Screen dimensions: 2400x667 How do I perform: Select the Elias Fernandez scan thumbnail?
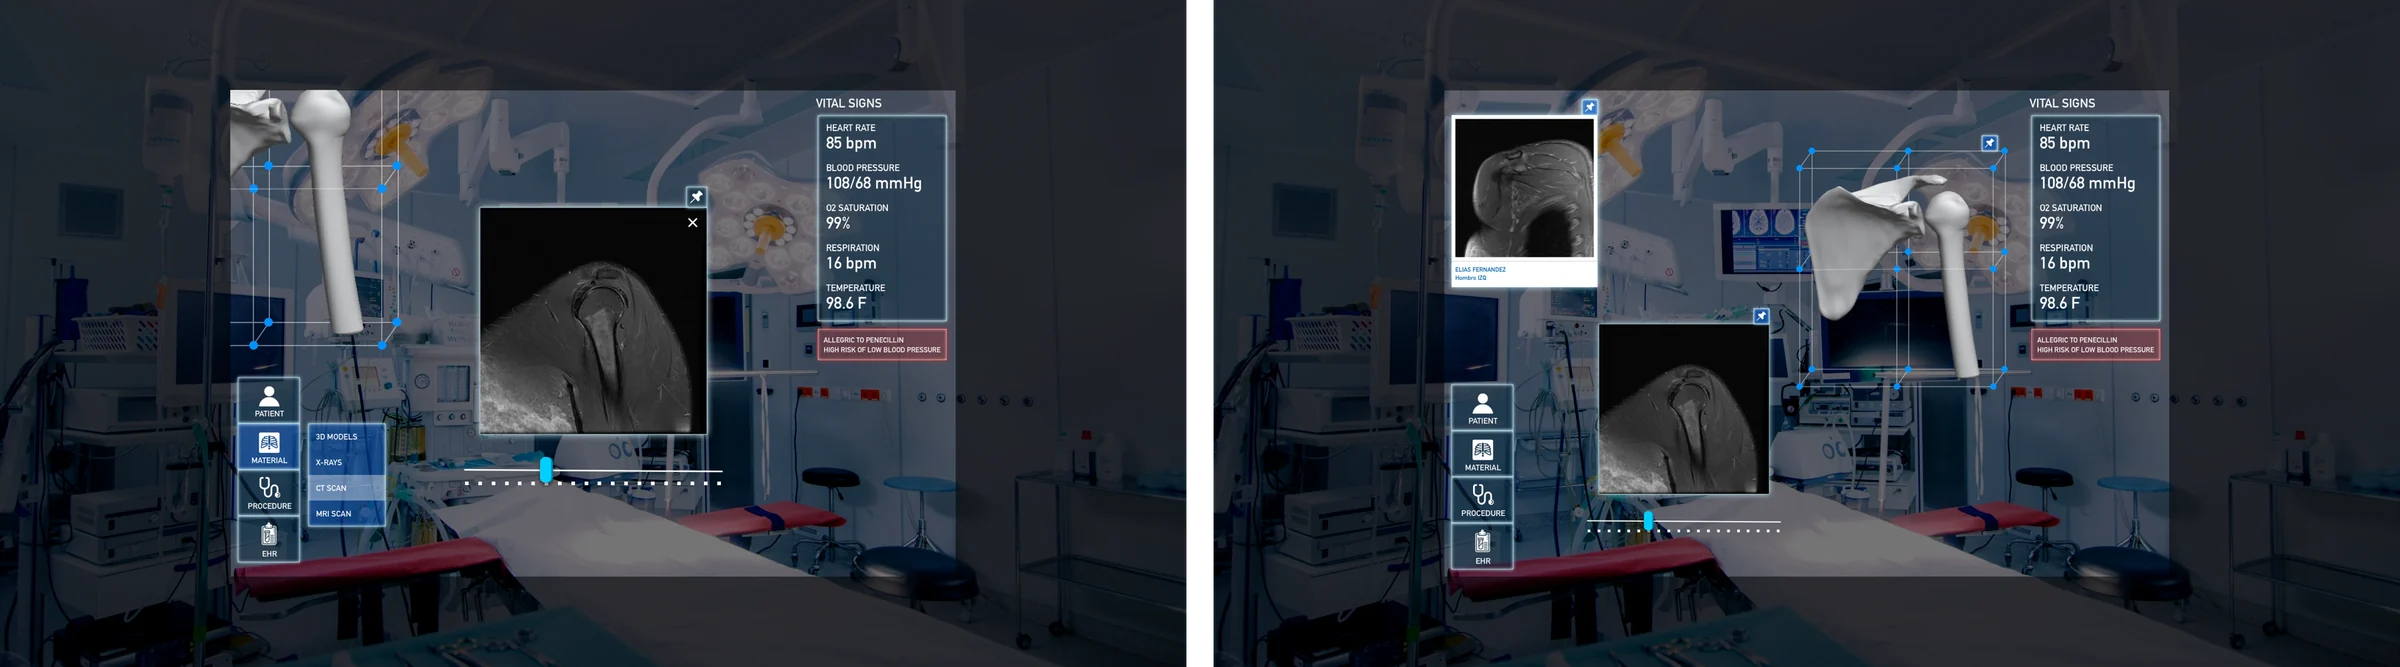(1524, 188)
